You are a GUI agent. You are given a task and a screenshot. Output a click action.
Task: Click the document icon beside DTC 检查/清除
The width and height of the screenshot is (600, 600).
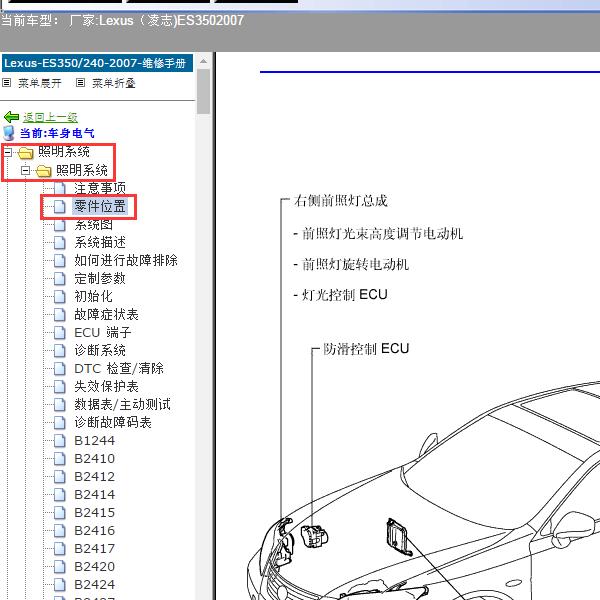[x=60, y=368]
